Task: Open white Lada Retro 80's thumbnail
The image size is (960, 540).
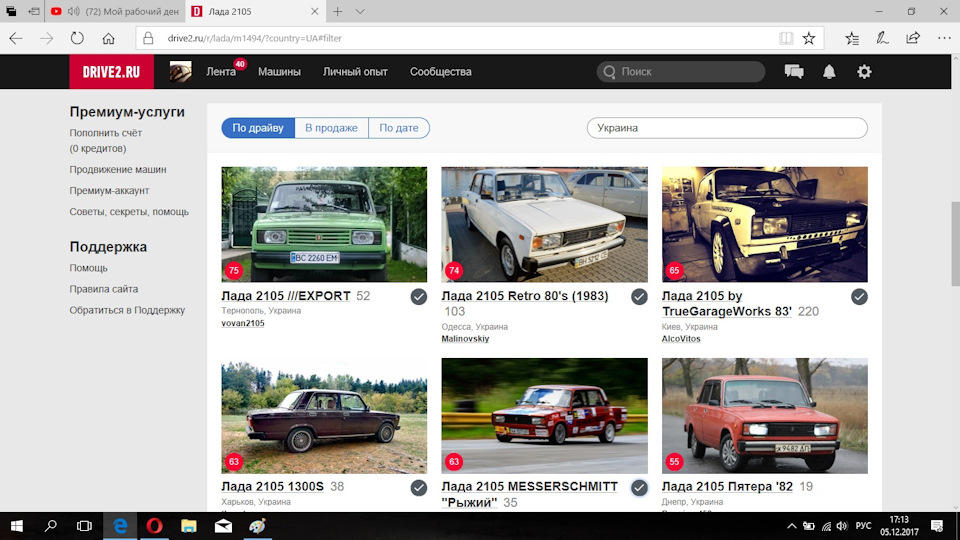Action: (544, 224)
